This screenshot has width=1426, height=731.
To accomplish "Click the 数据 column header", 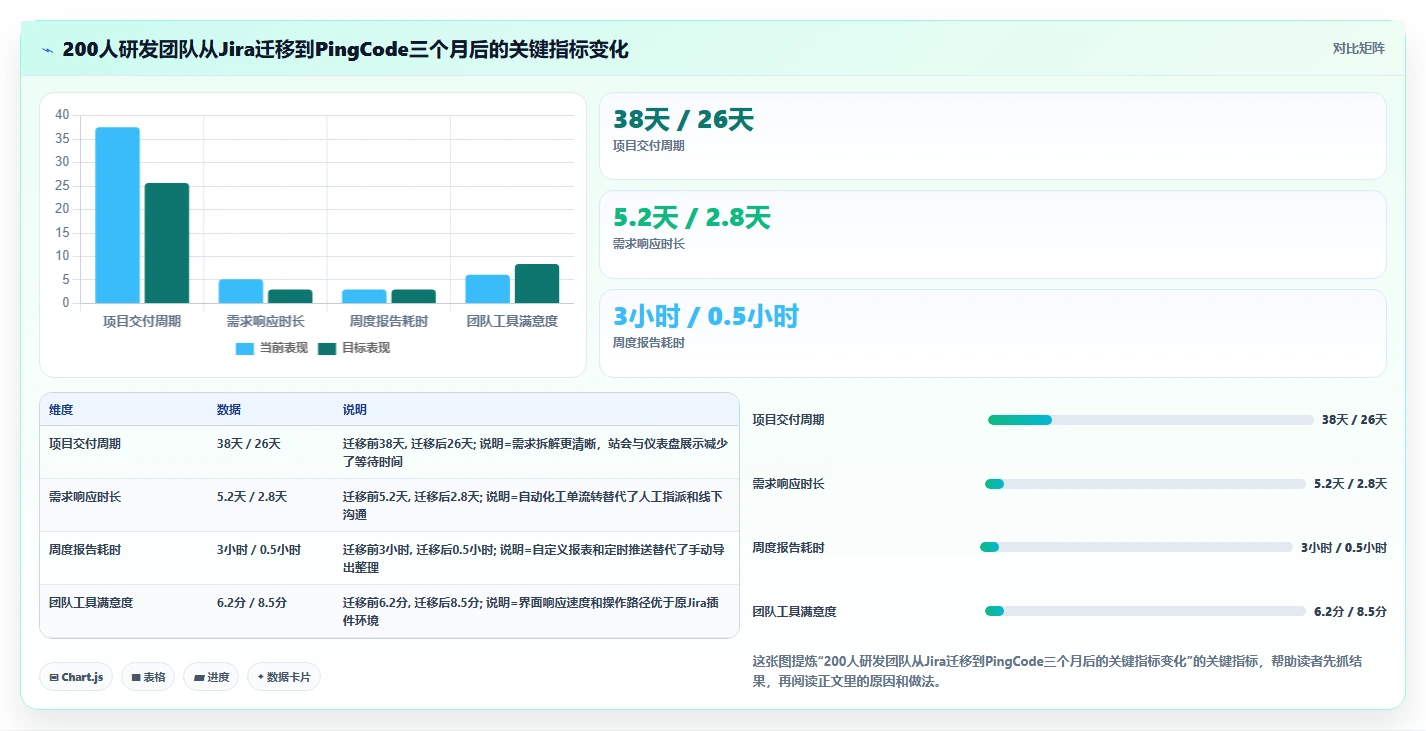I will (228, 410).
